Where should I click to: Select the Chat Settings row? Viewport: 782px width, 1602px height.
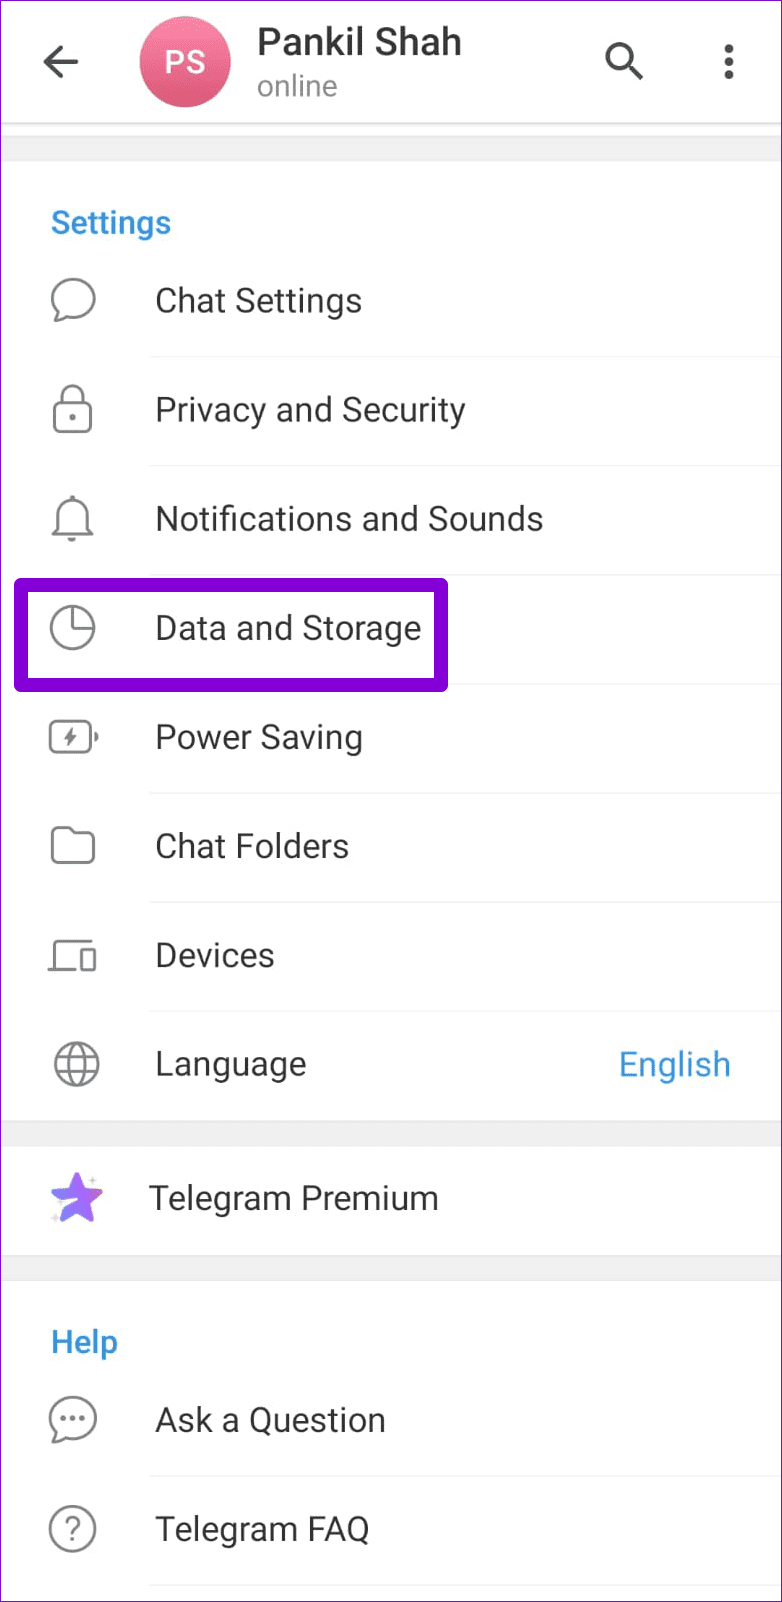[258, 300]
